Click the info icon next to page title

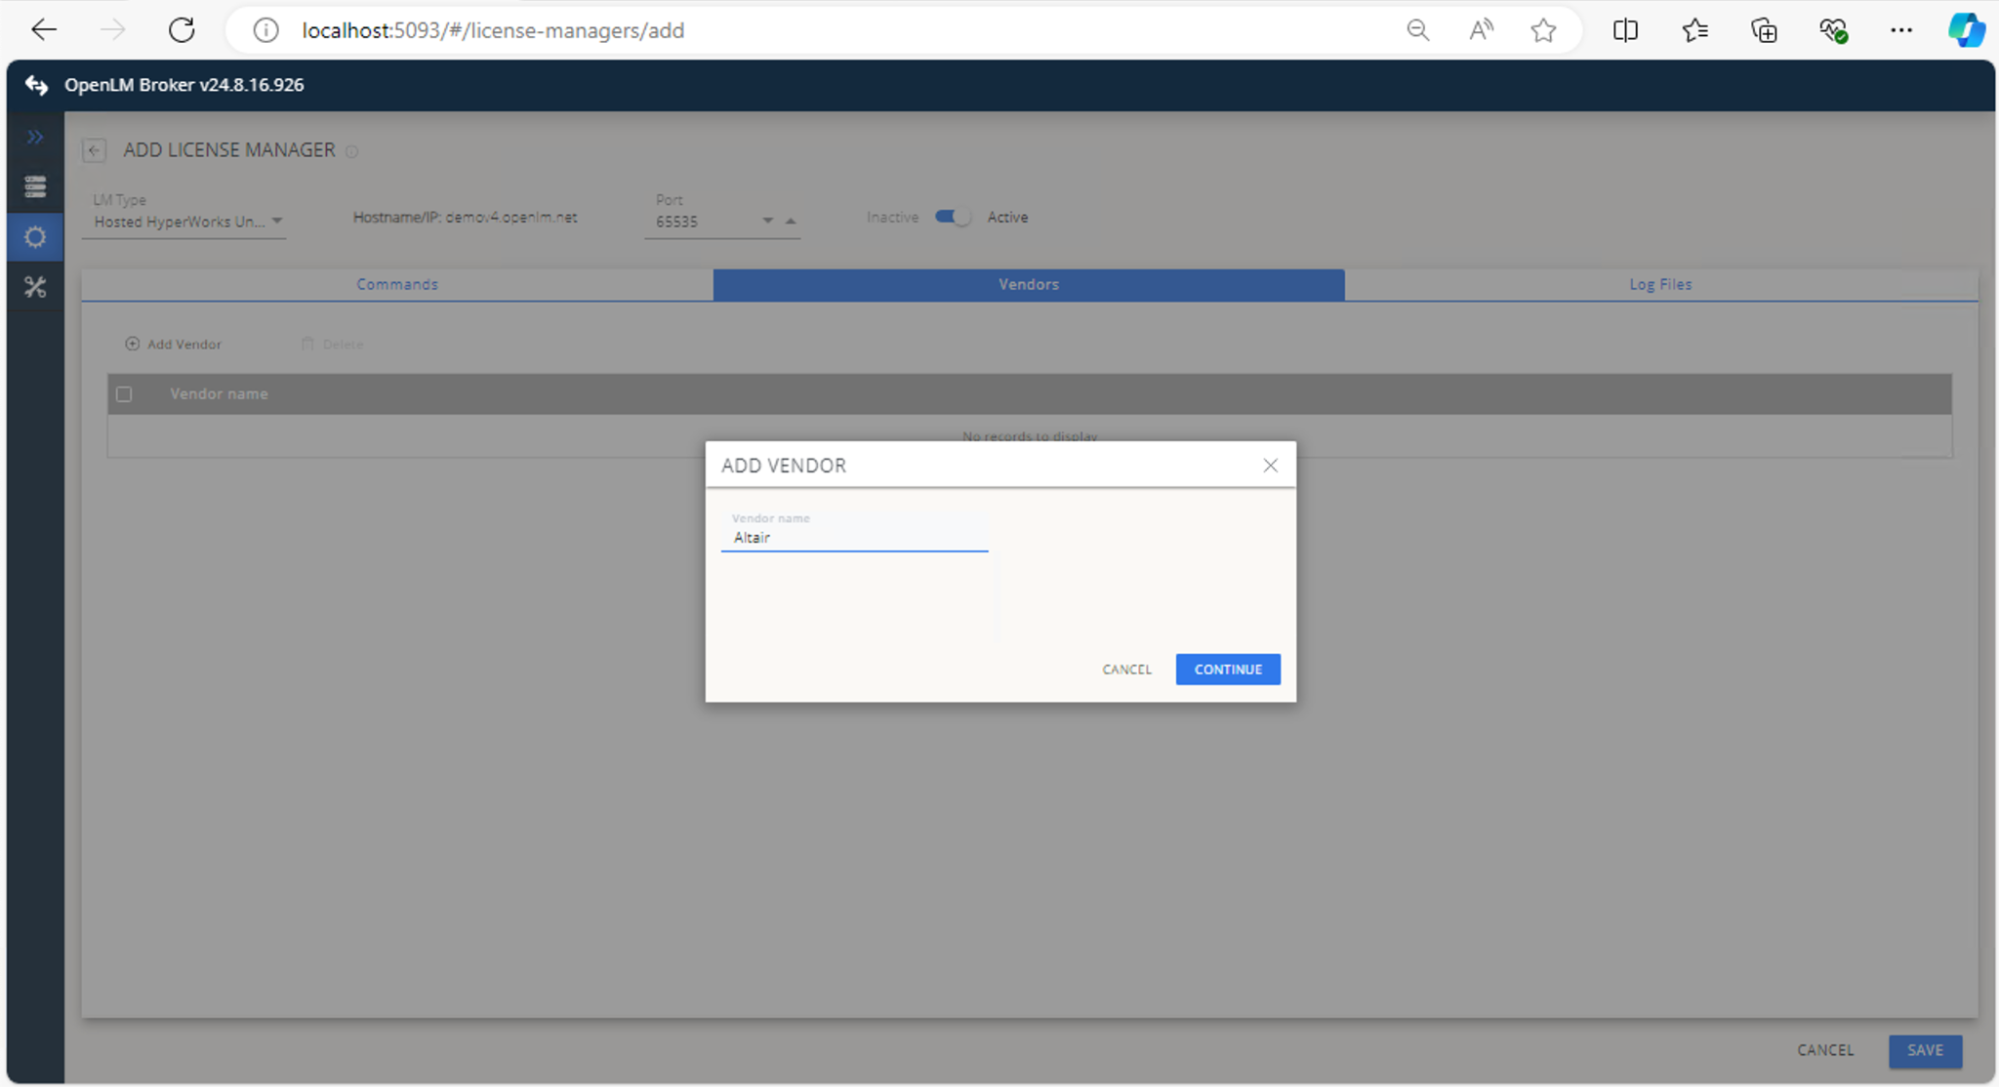tap(352, 151)
